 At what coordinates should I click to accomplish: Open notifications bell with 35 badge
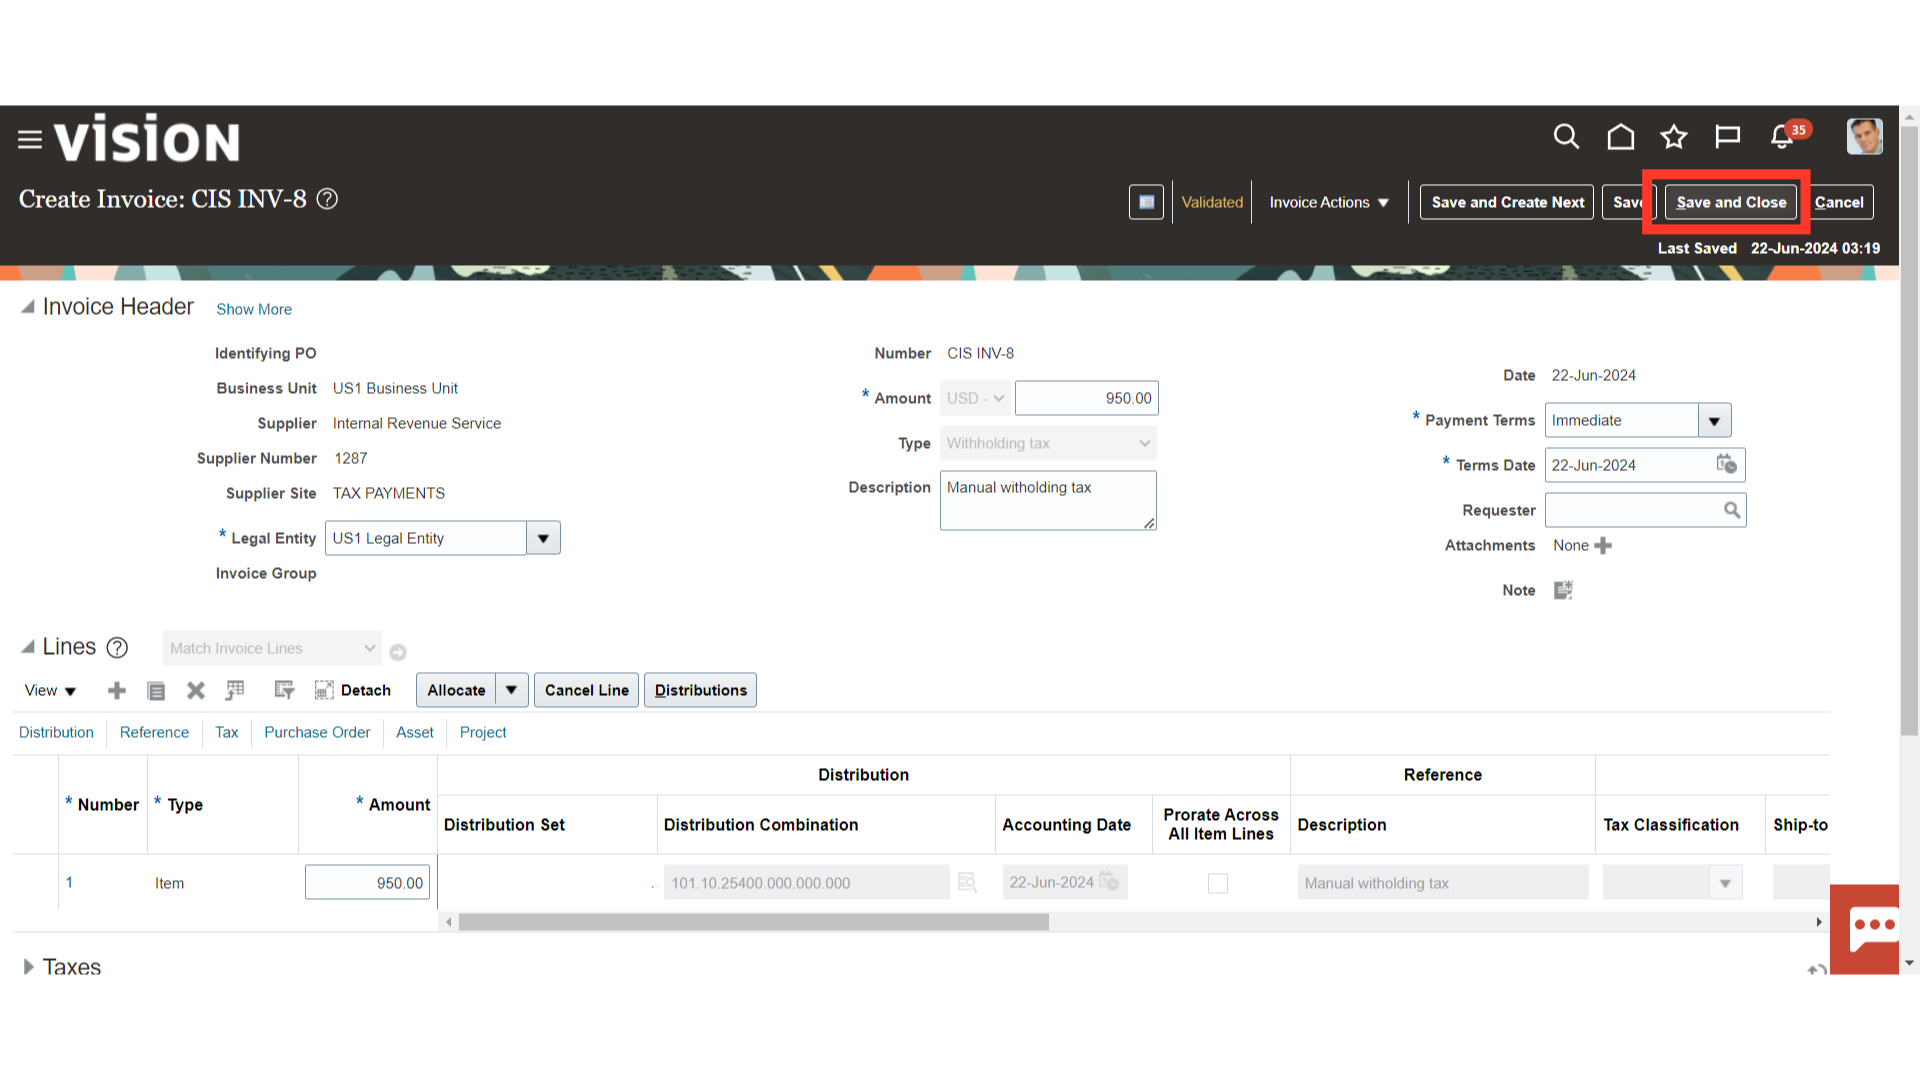(1784, 136)
